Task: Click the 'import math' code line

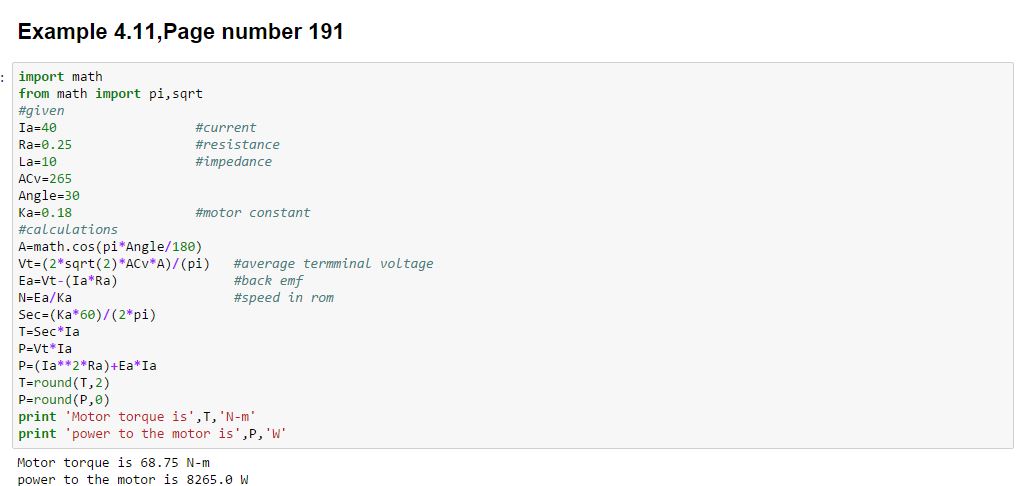Action: (x=60, y=77)
